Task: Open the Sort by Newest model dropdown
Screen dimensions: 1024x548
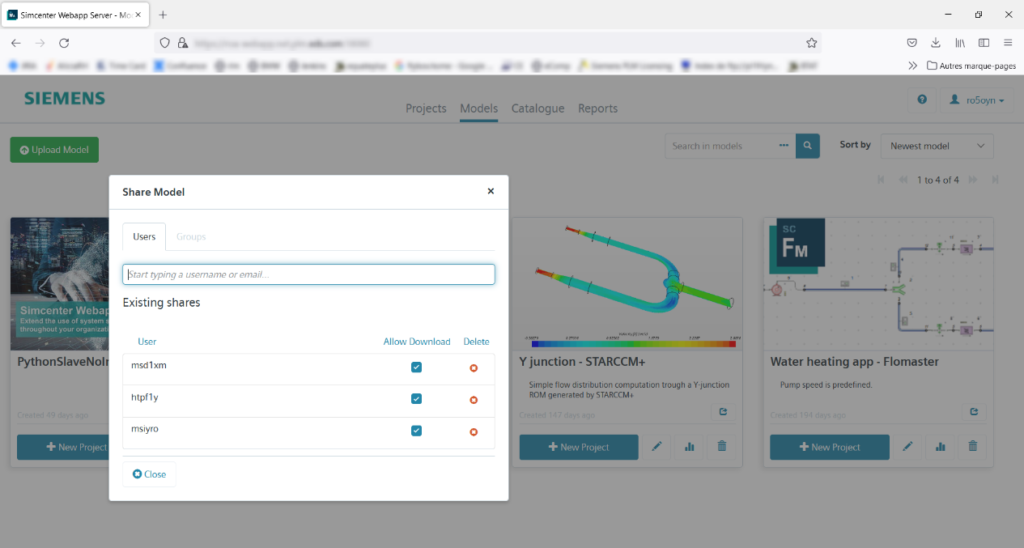Action: pos(937,146)
